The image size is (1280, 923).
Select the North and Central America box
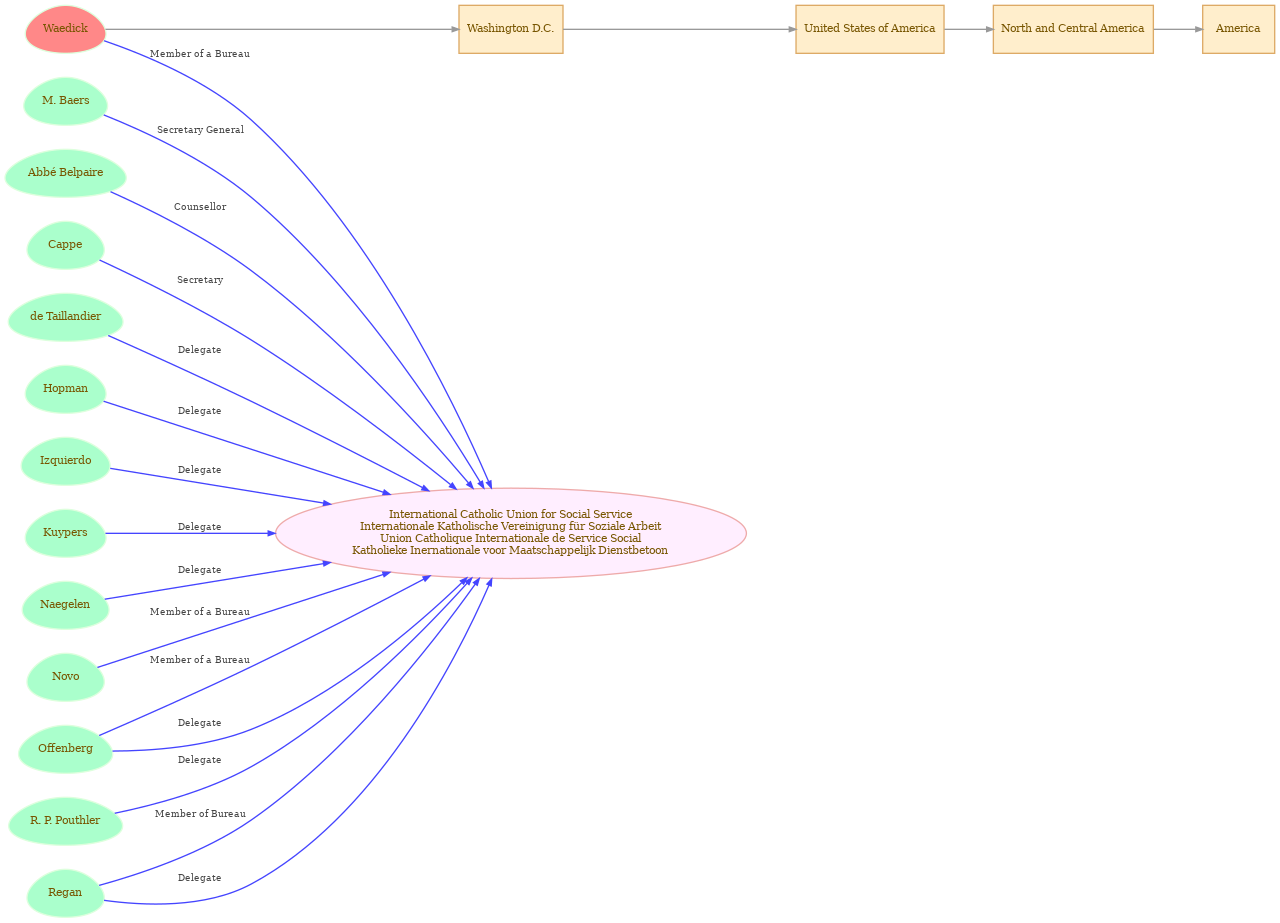coord(1073,29)
